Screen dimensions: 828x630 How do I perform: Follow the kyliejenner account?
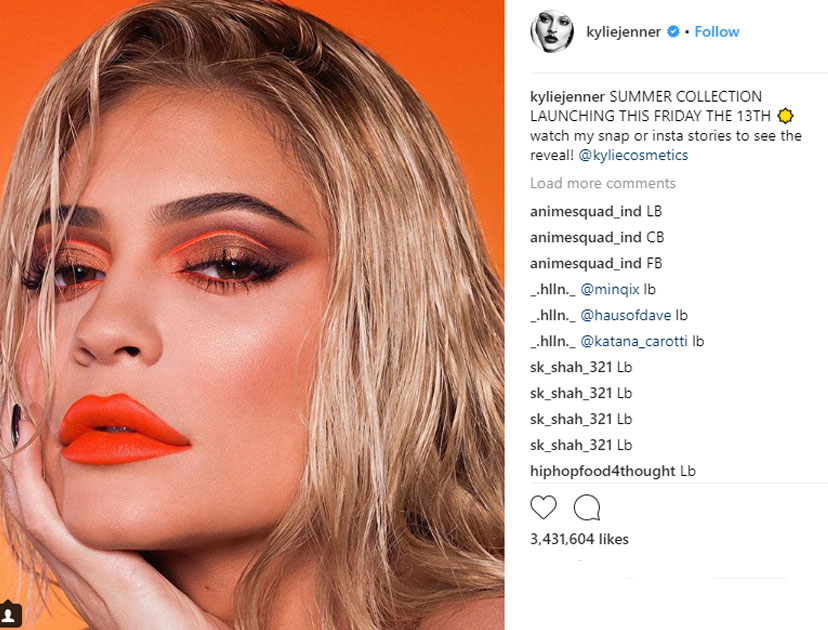[x=717, y=32]
